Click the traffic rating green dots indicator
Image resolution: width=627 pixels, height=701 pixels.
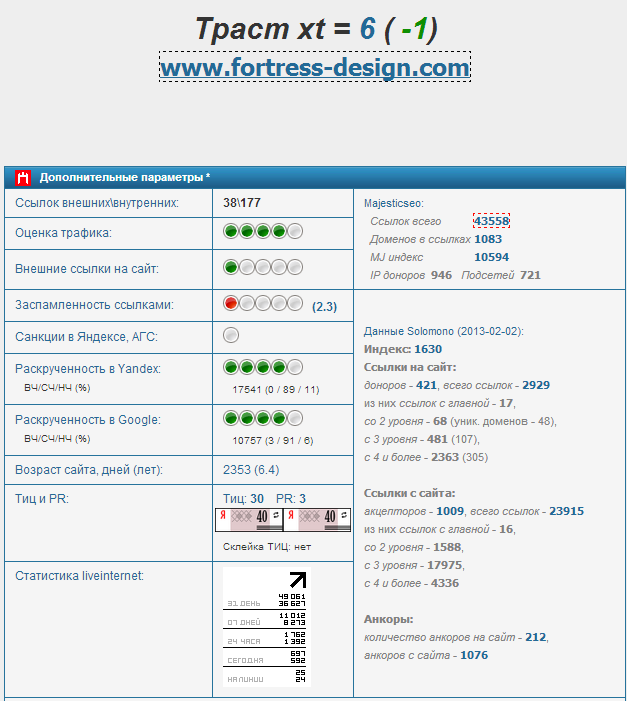[x=263, y=232]
